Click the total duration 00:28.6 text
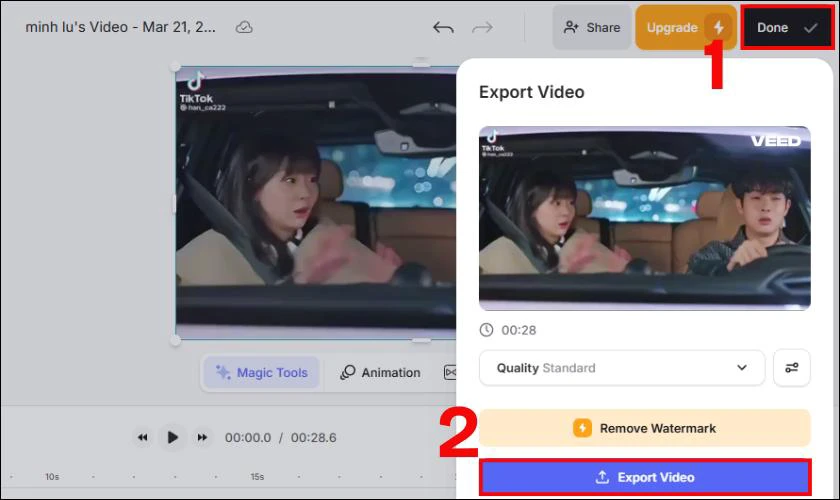This screenshot has width=840, height=500. pos(313,437)
